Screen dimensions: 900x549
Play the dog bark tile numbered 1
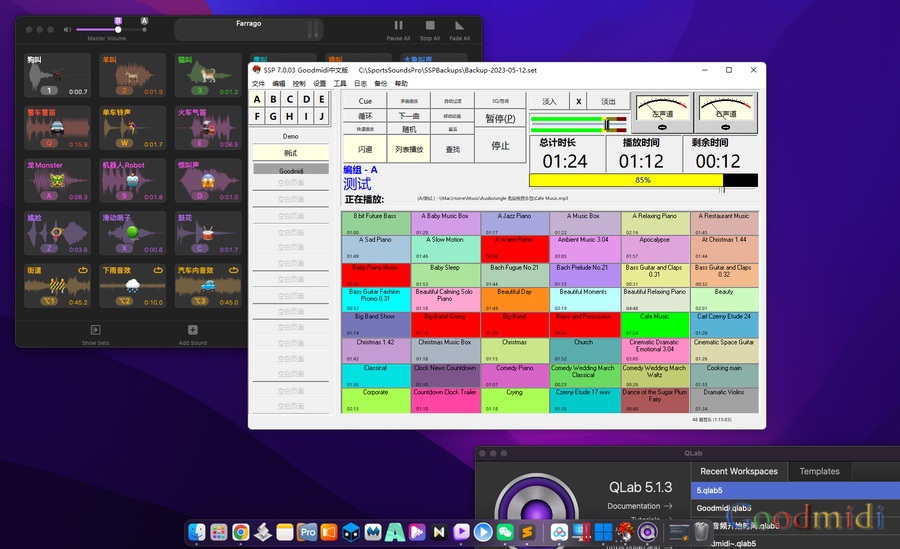pyautogui.click(x=57, y=75)
